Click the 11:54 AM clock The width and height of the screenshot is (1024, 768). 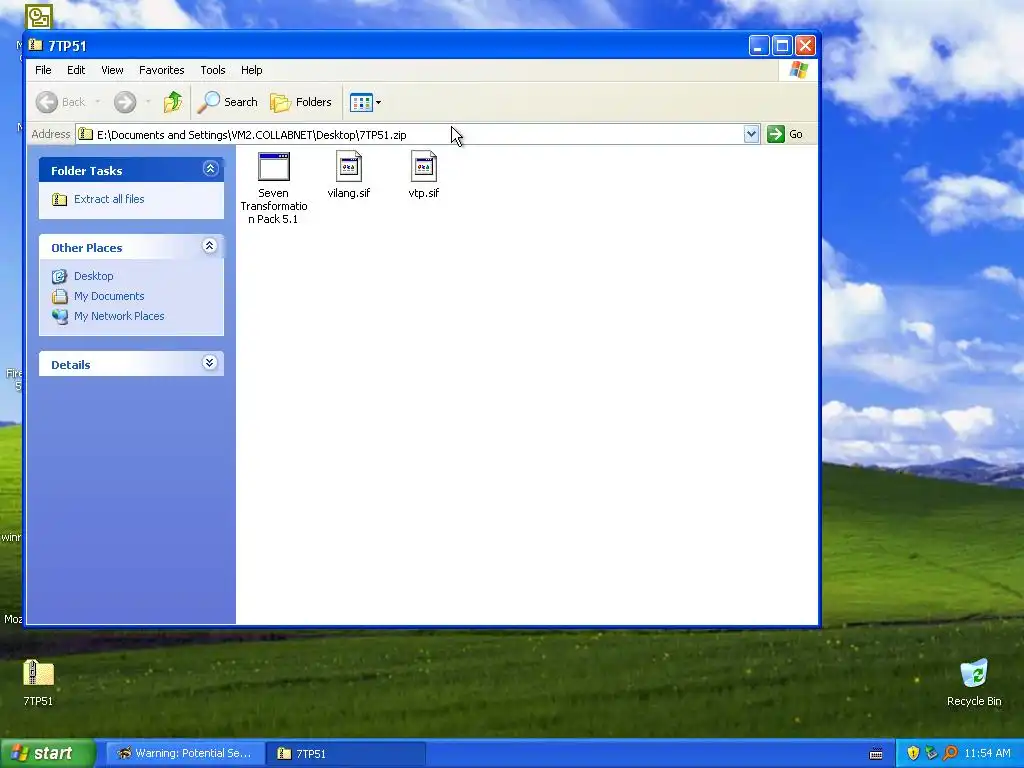(987, 754)
